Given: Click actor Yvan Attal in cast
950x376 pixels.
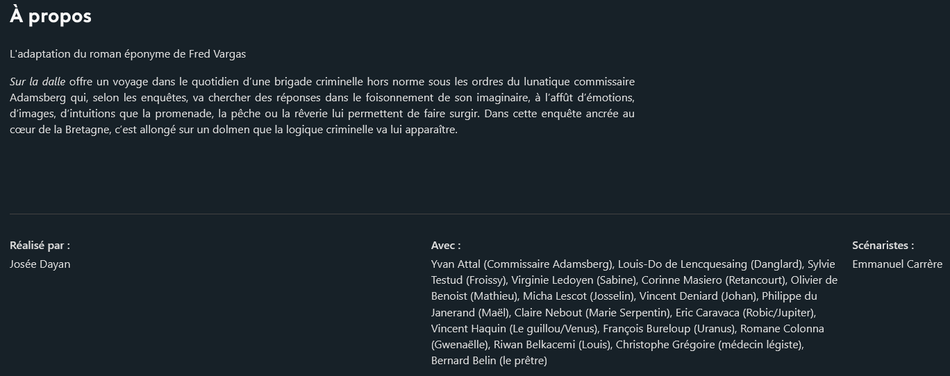Looking at the screenshot, I should pyautogui.click(x=456, y=265).
